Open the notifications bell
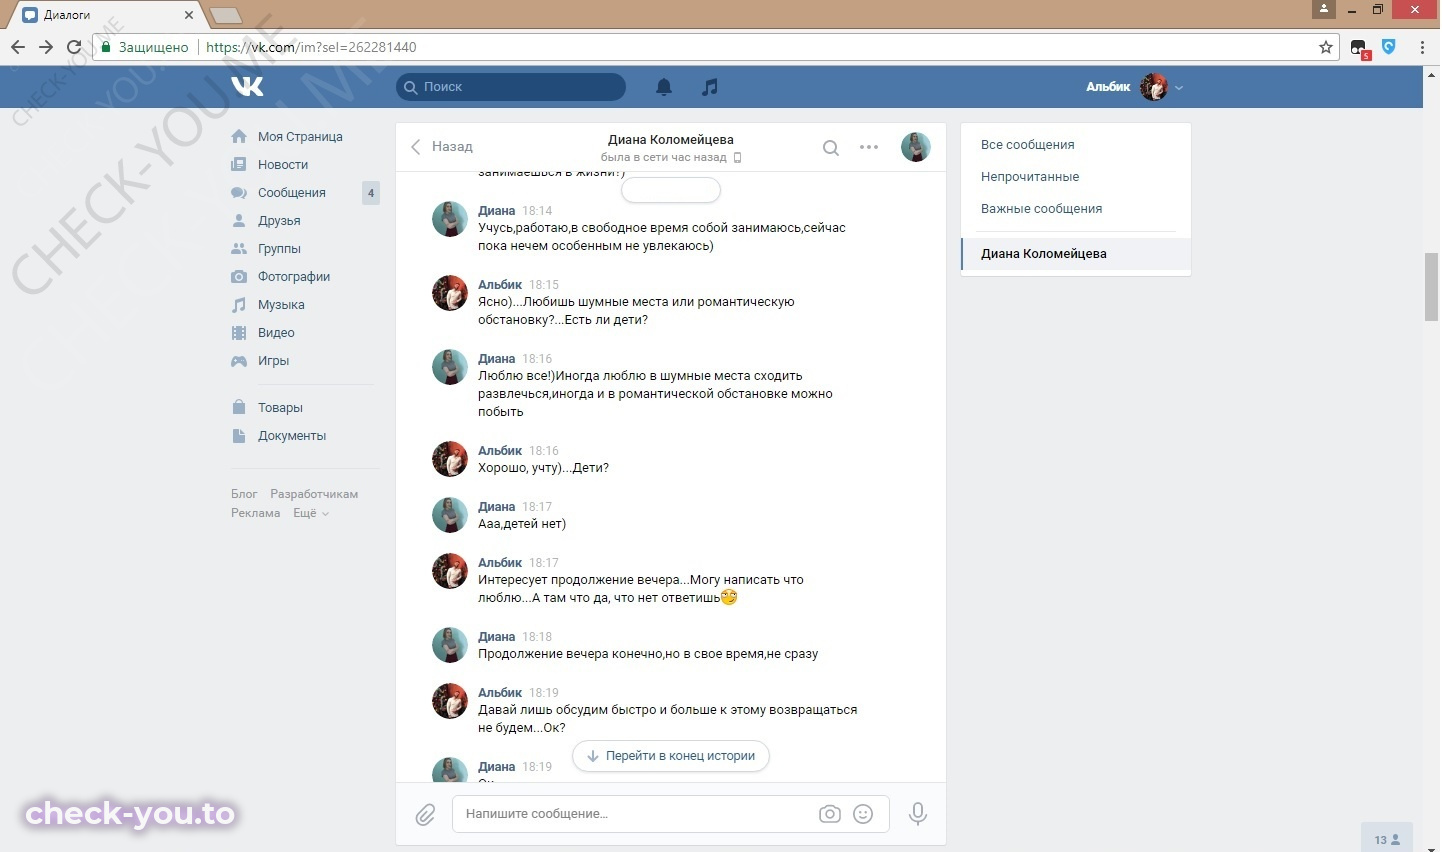 coord(664,87)
